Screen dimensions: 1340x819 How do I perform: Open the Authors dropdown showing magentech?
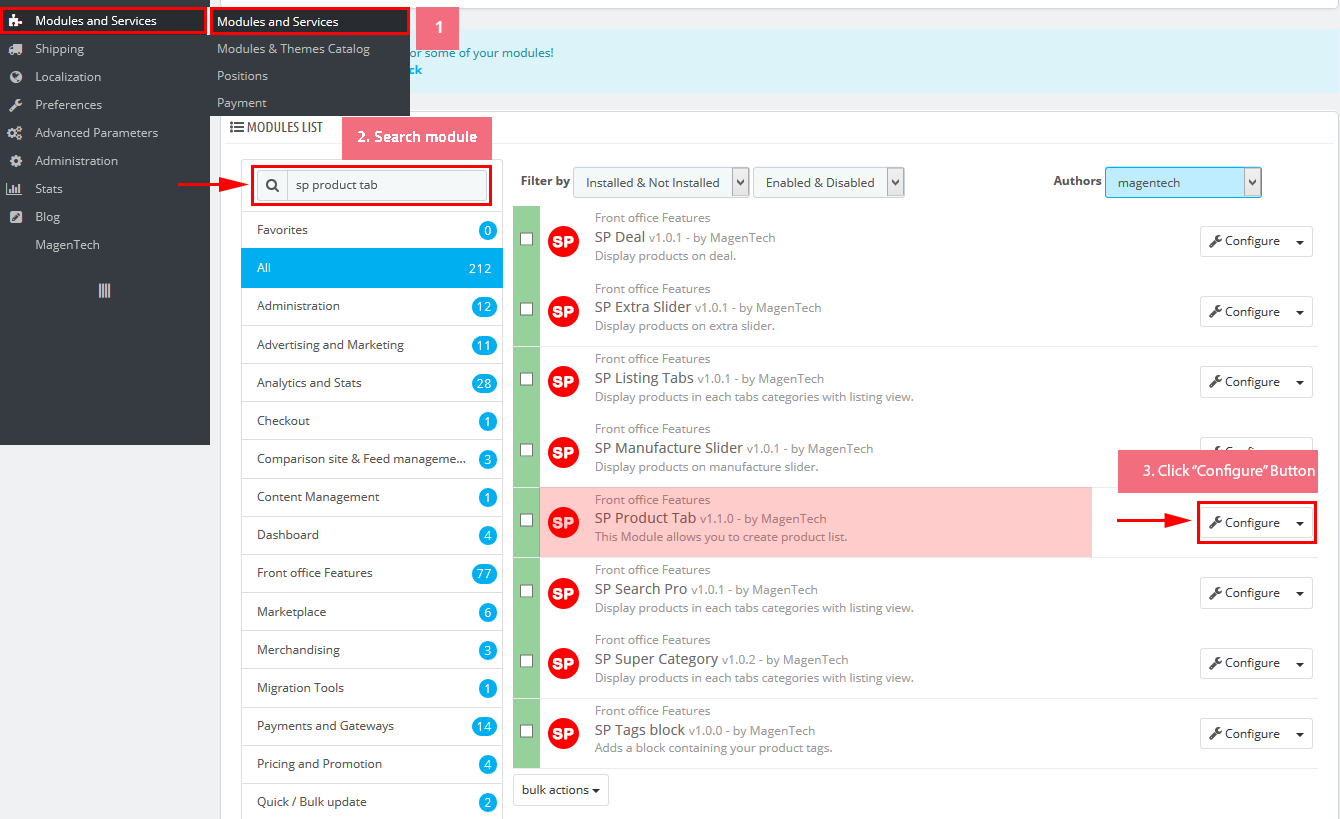[x=1183, y=182]
